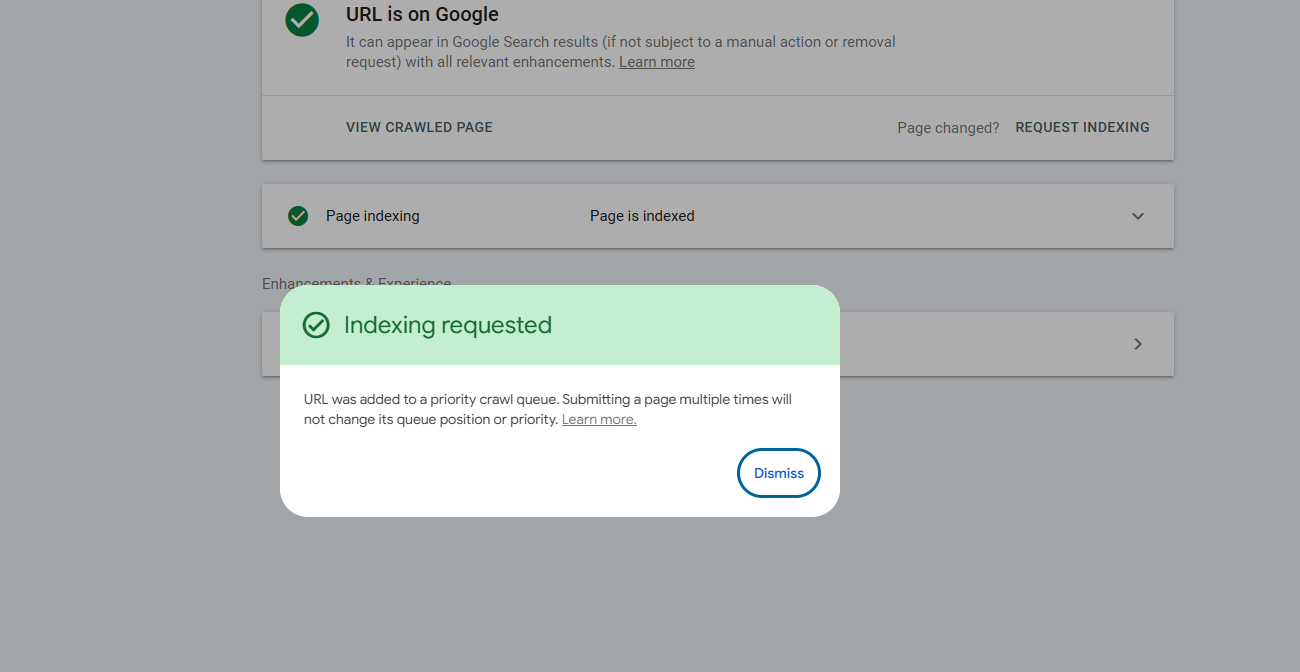Follow Learn more link under URL is on Google

tap(657, 62)
